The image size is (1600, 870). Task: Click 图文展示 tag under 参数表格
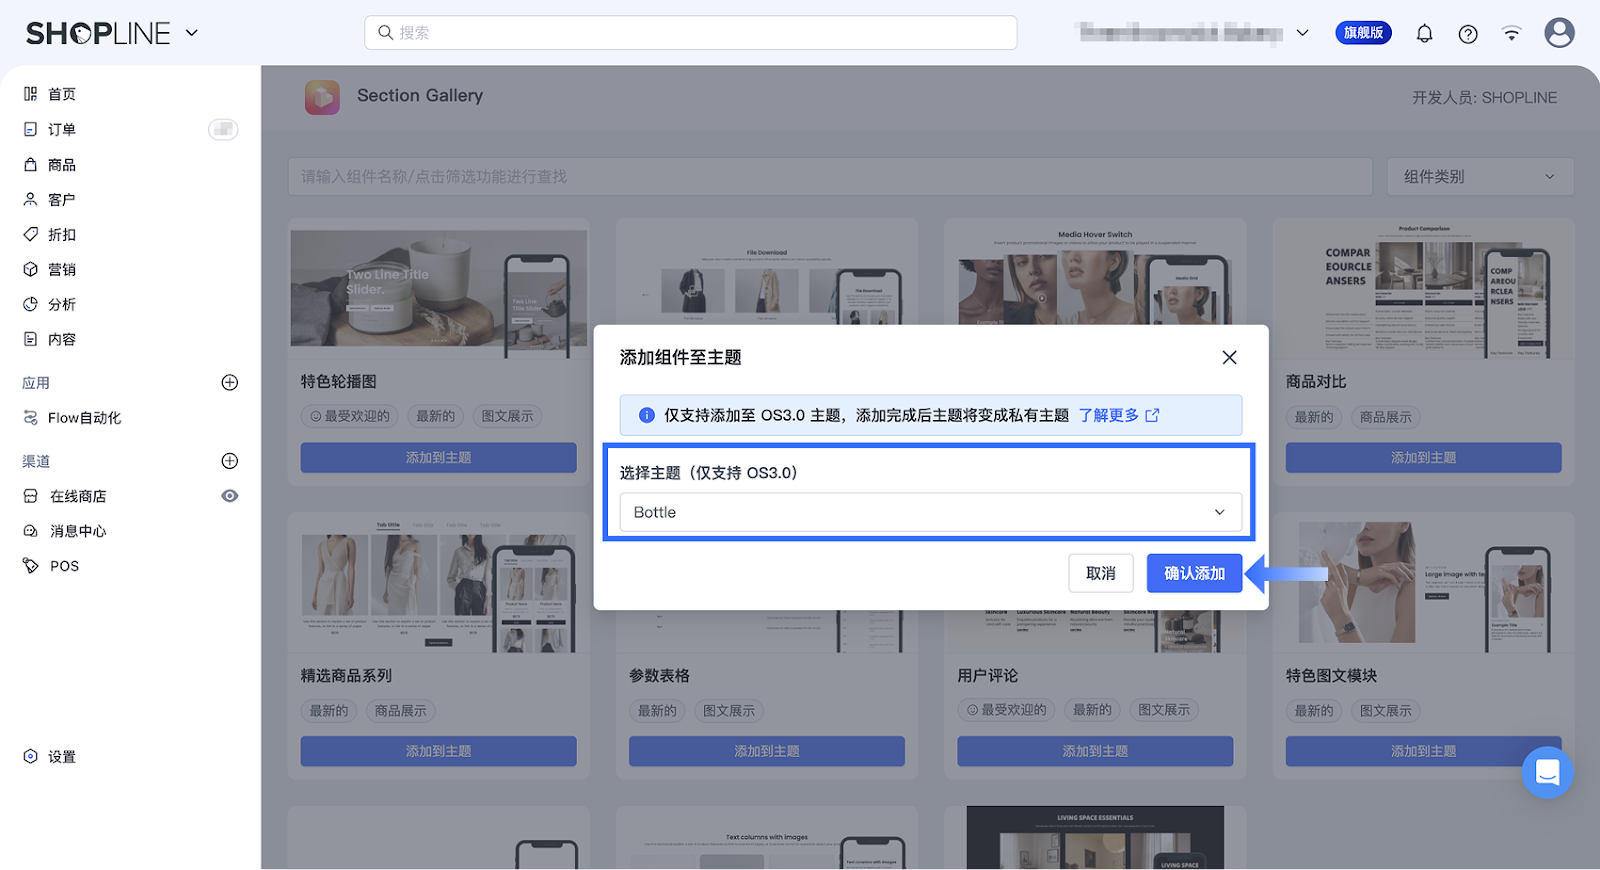729,711
